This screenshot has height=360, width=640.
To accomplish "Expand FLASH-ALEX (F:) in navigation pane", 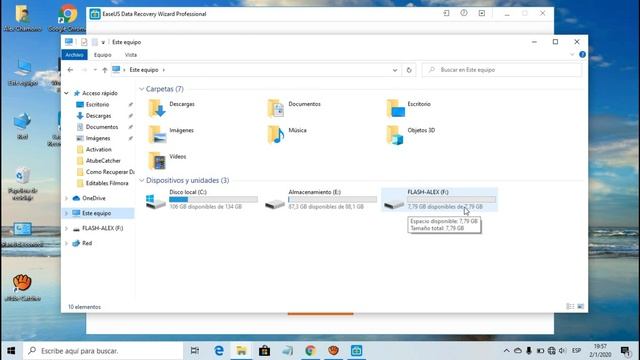I will (67, 228).
